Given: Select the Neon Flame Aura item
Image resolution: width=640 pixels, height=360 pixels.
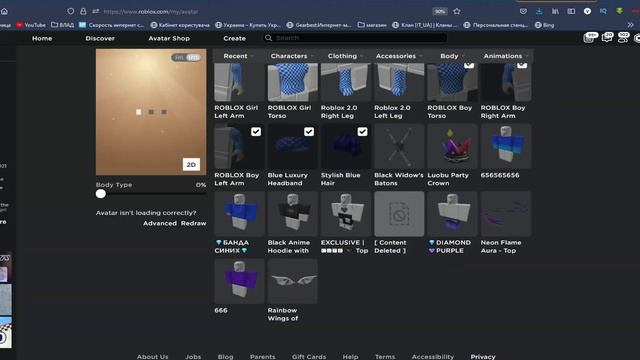Looking at the screenshot, I should coord(506,213).
